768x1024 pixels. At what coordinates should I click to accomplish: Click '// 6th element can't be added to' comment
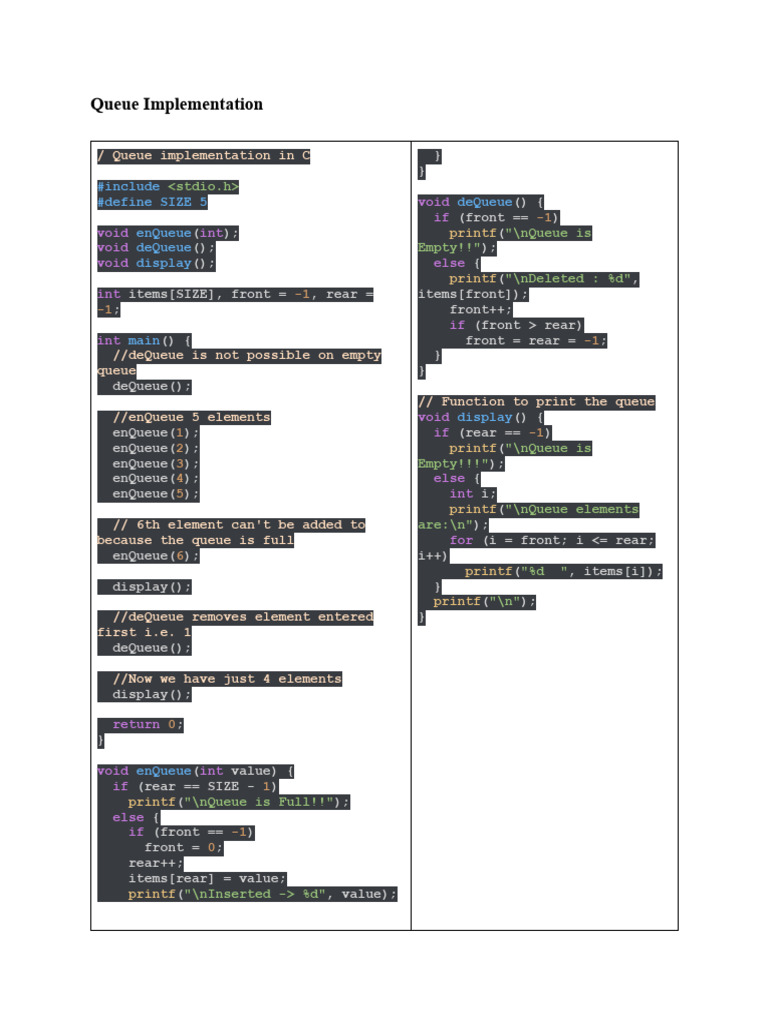[x=239, y=526]
